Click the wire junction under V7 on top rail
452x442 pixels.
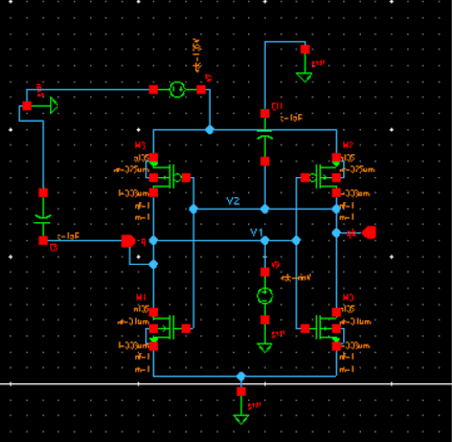[x=209, y=130]
